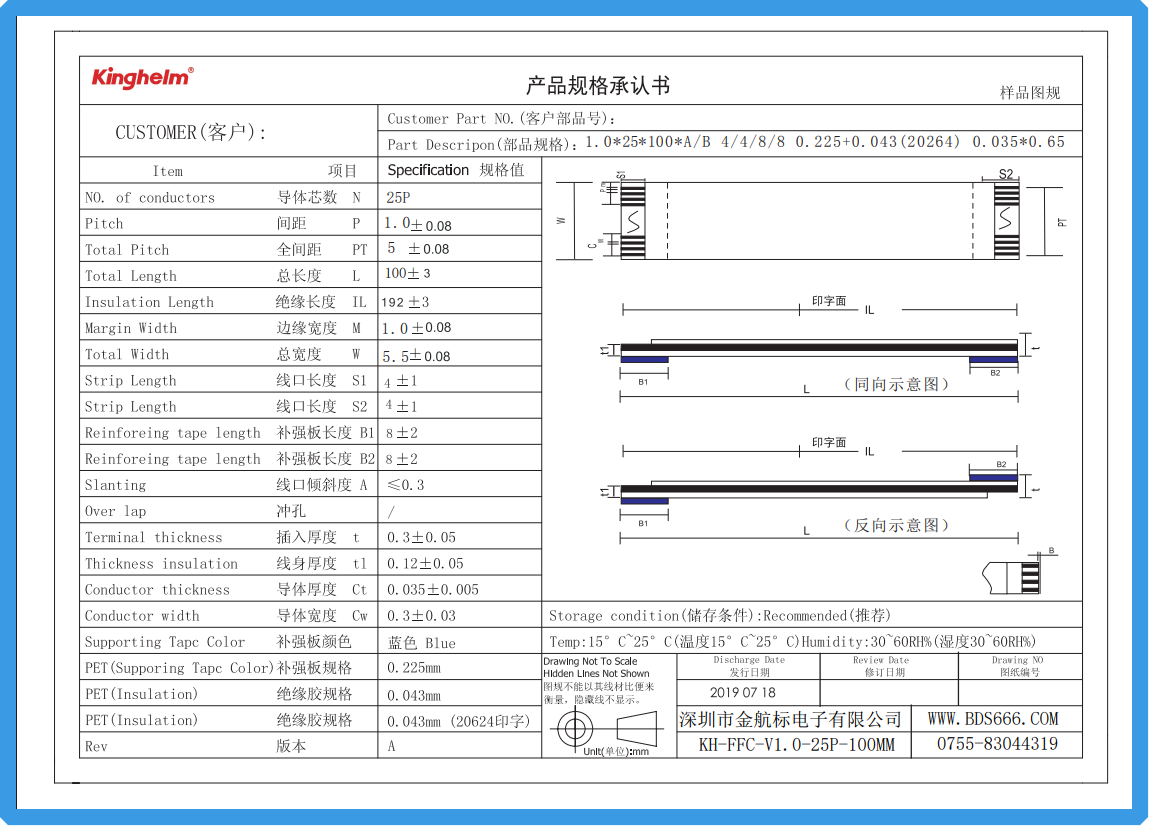Click the Reinforeing tape length B2 label
Screen dimensions: 1149x826
[x=229, y=459]
